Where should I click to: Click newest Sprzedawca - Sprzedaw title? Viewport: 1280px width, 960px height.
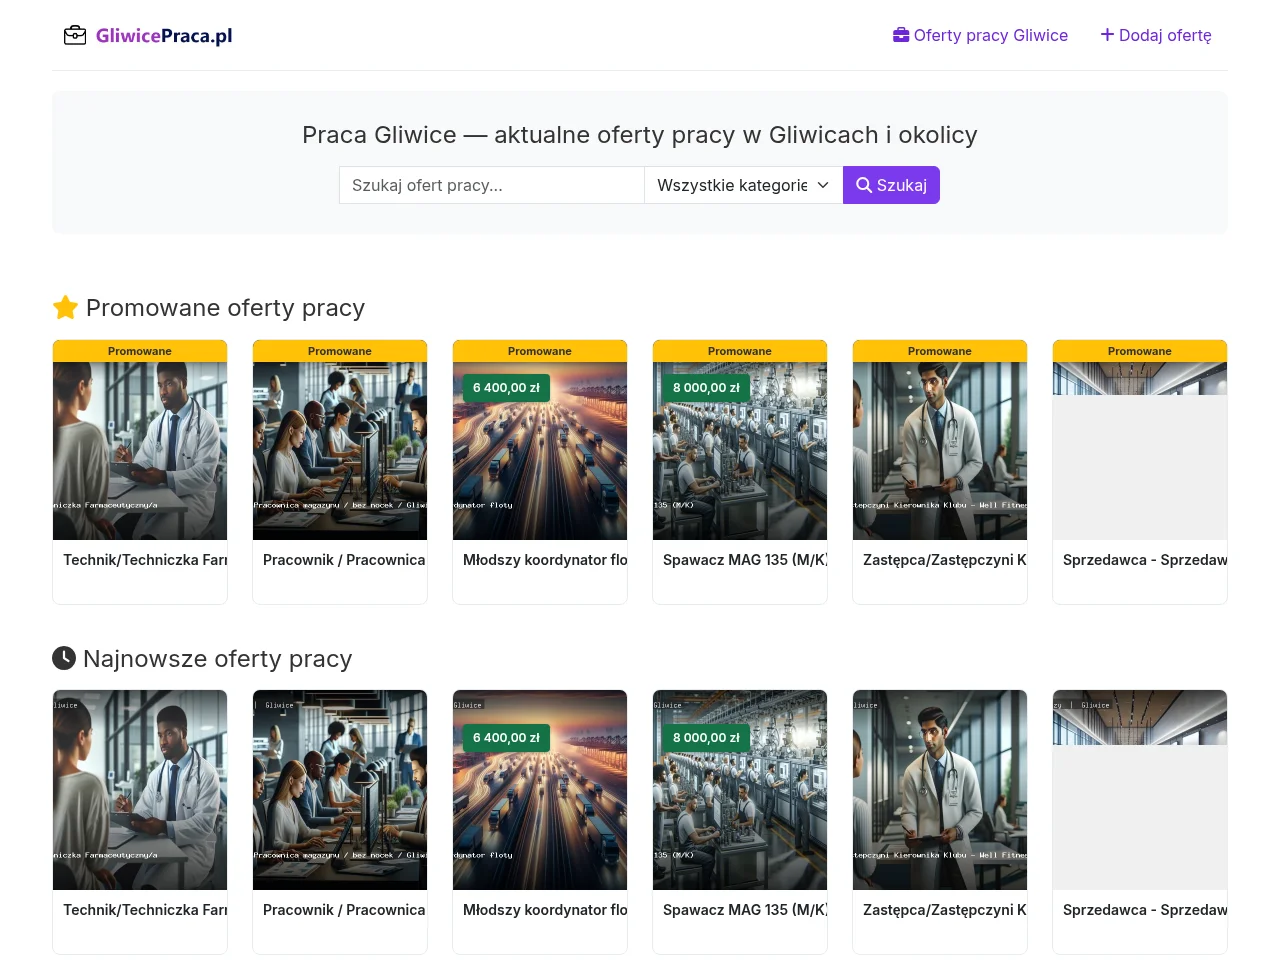pos(1145,910)
